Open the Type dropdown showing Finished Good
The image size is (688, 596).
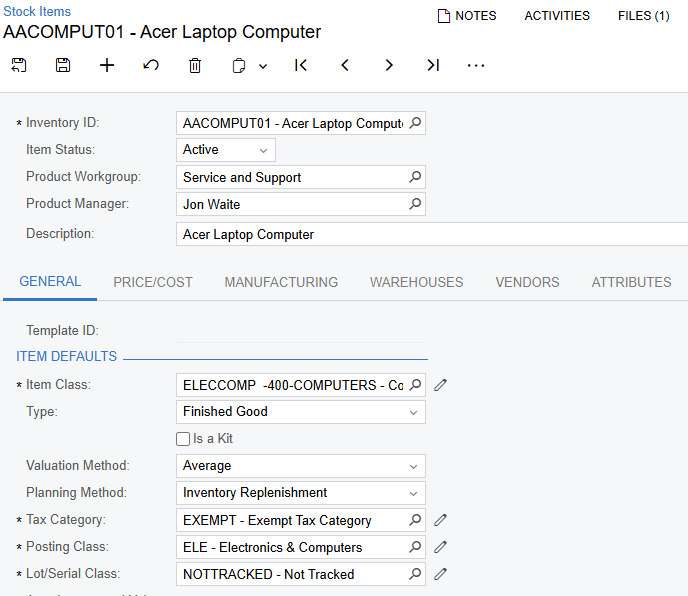(301, 412)
